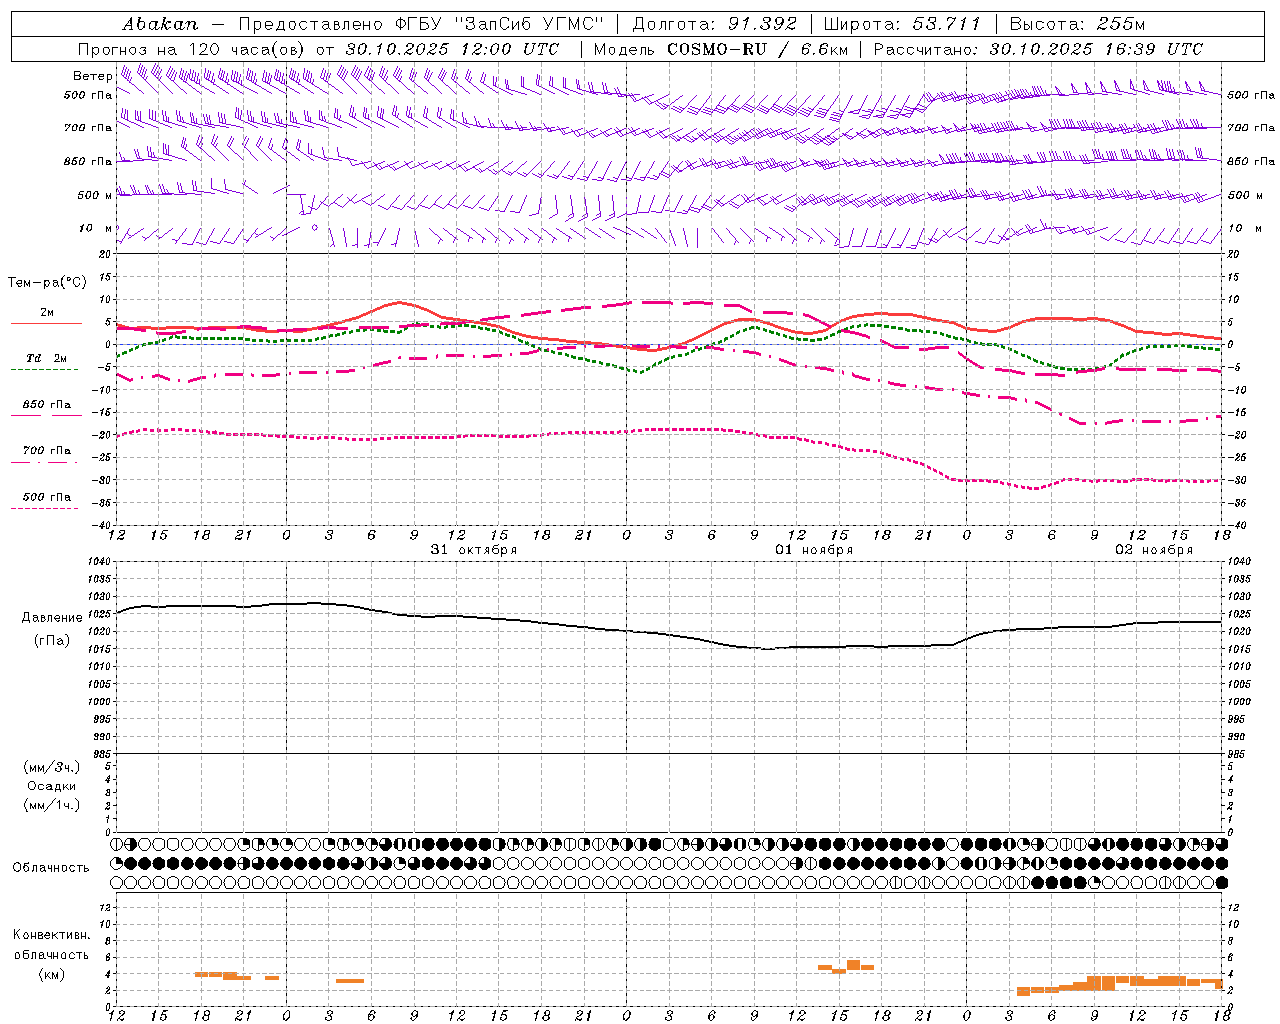Screen dimensions: 1280x1024
Task: Click 'Рассчитано: 30.10.2025 16:39 UTC' text
Action: (x=1038, y=49)
